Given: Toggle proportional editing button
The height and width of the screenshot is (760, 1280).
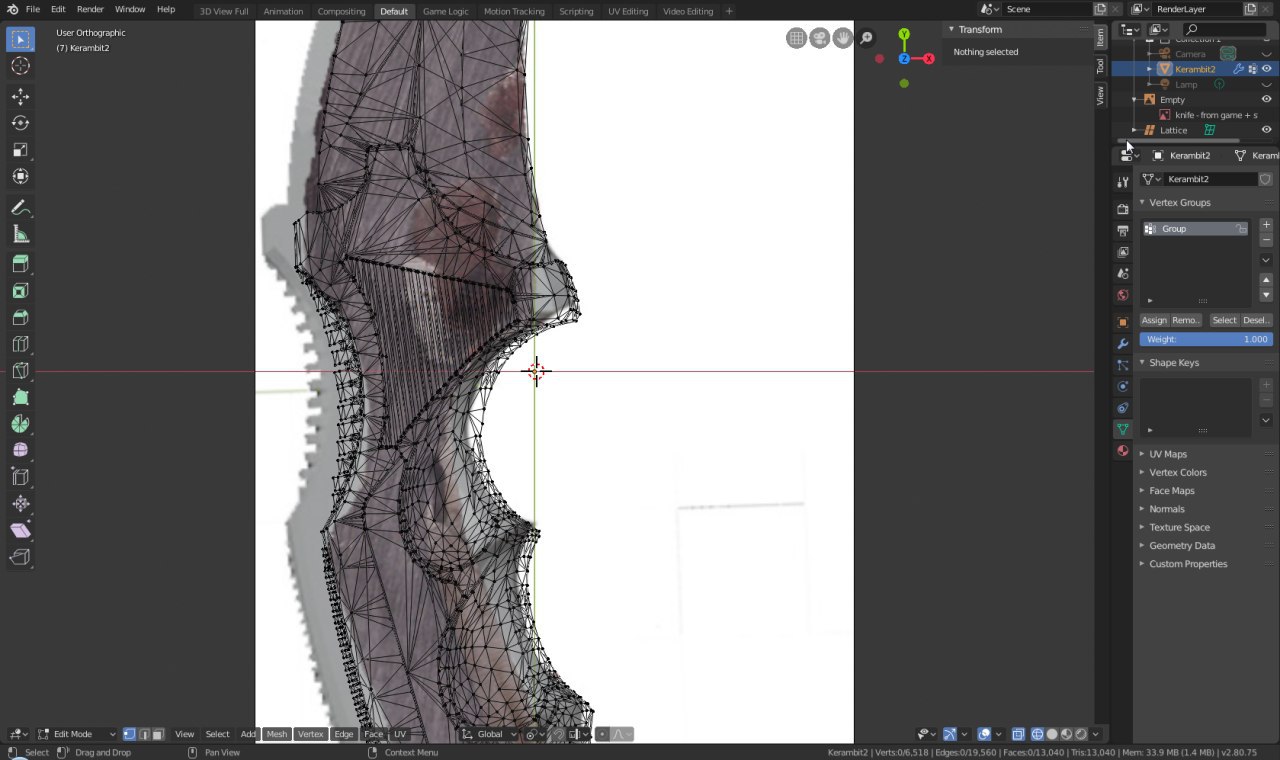Looking at the screenshot, I should point(602,734).
